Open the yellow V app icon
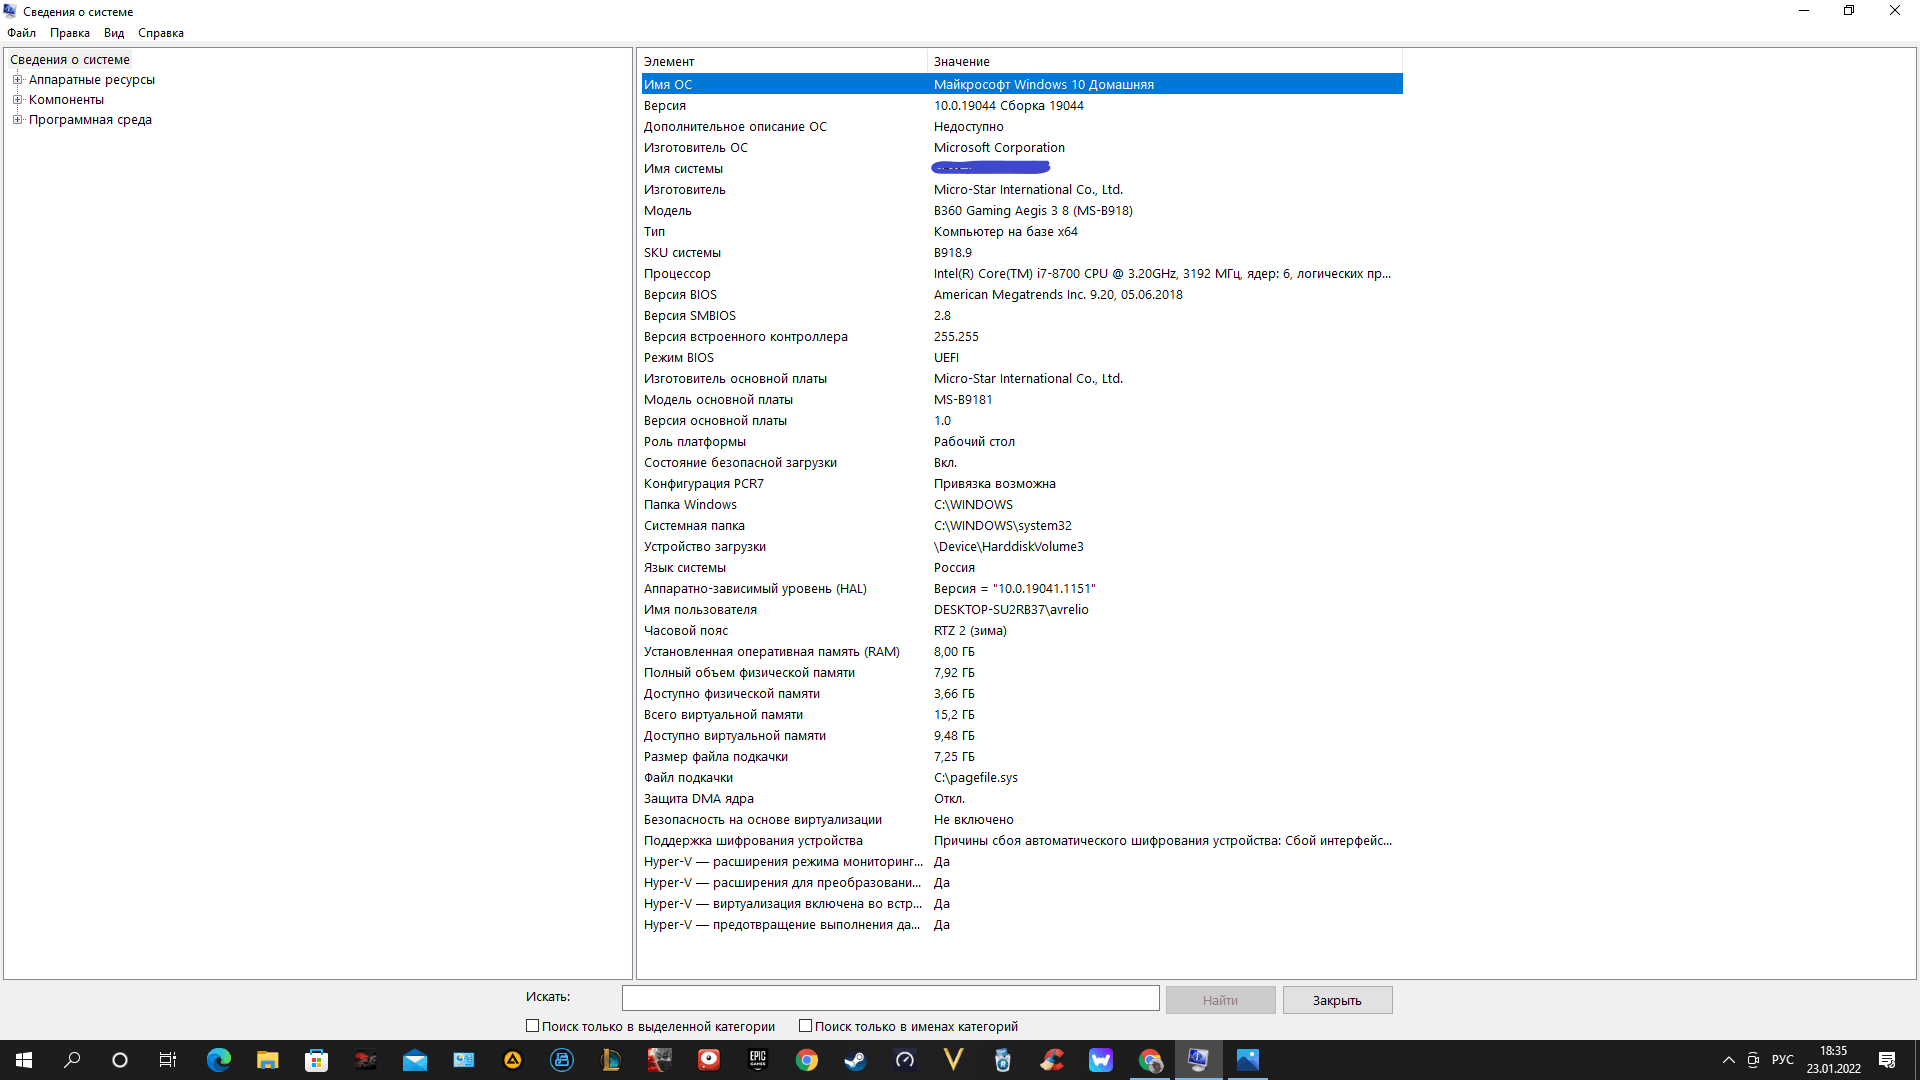Image resolution: width=1920 pixels, height=1080 pixels. click(x=953, y=1060)
